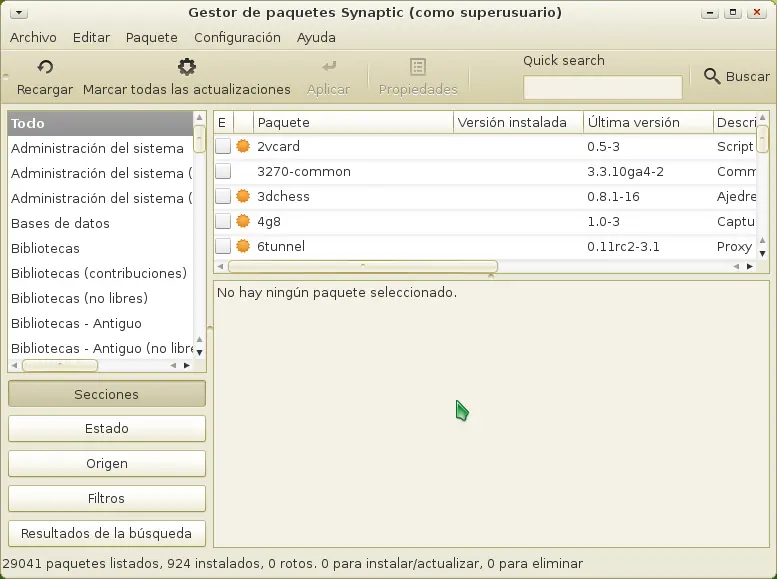
Task: Select first Administración del sistema section
Action: point(100,148)
